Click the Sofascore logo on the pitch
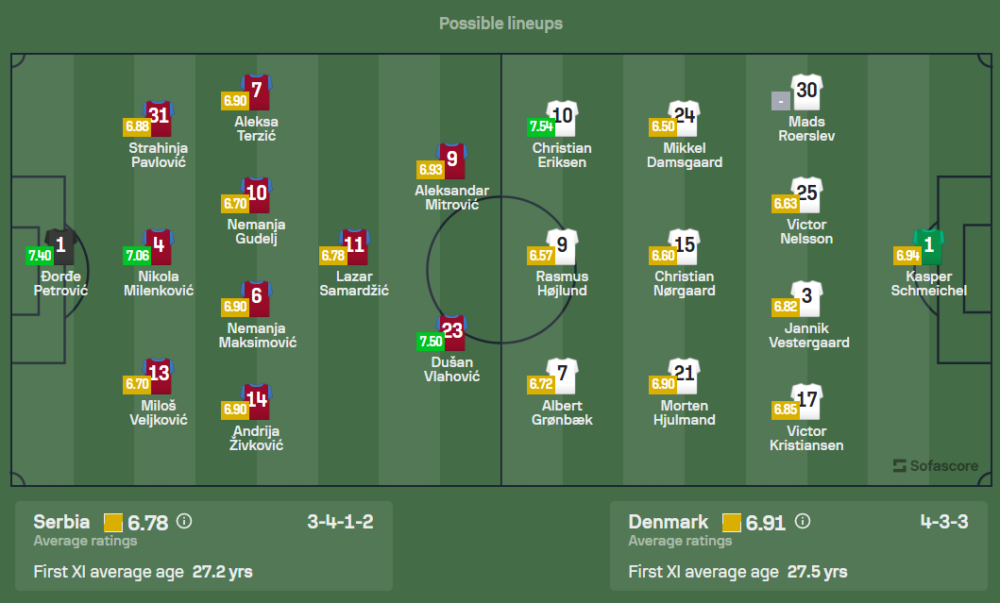 (x=934, y=465)
